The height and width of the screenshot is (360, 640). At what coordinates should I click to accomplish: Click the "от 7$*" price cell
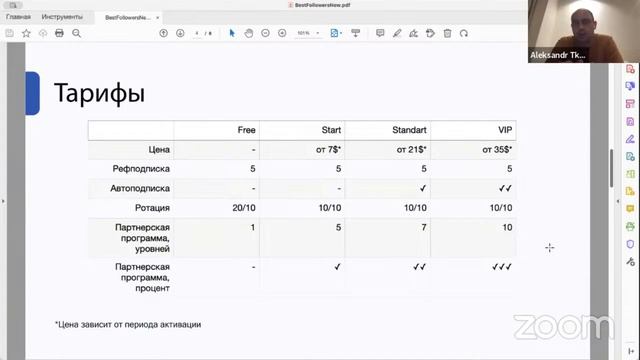point(328,150)
